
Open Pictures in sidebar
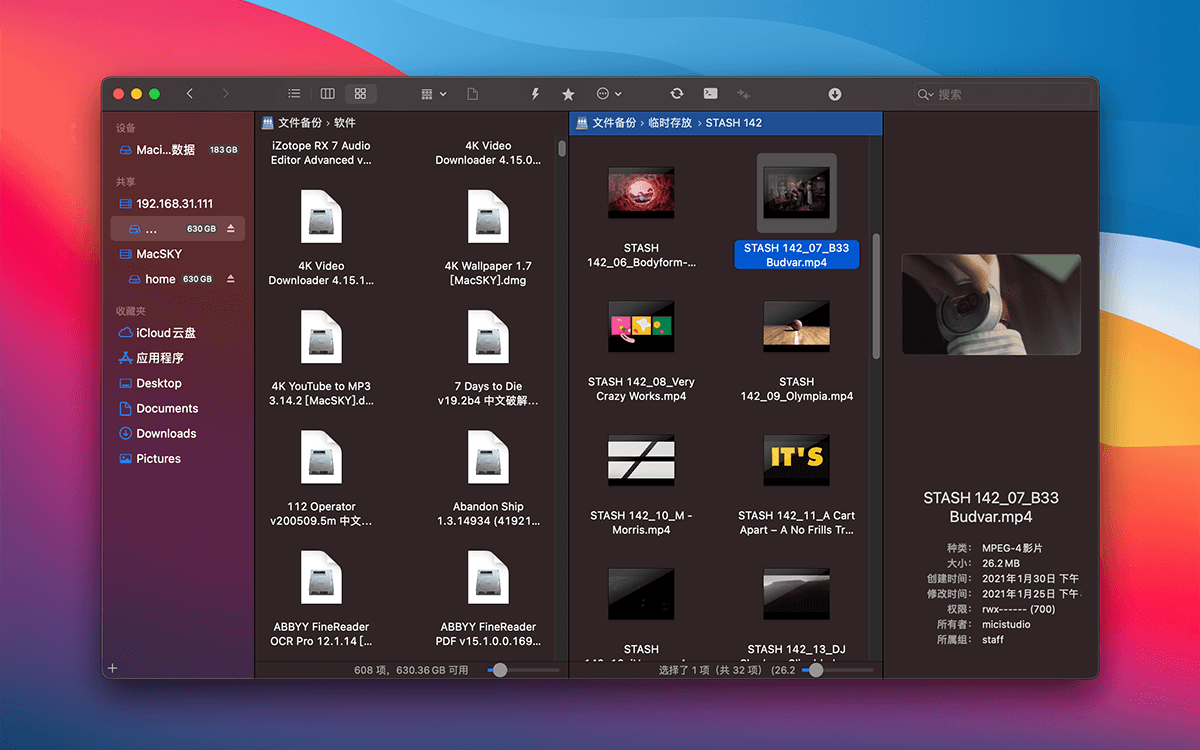178,458
